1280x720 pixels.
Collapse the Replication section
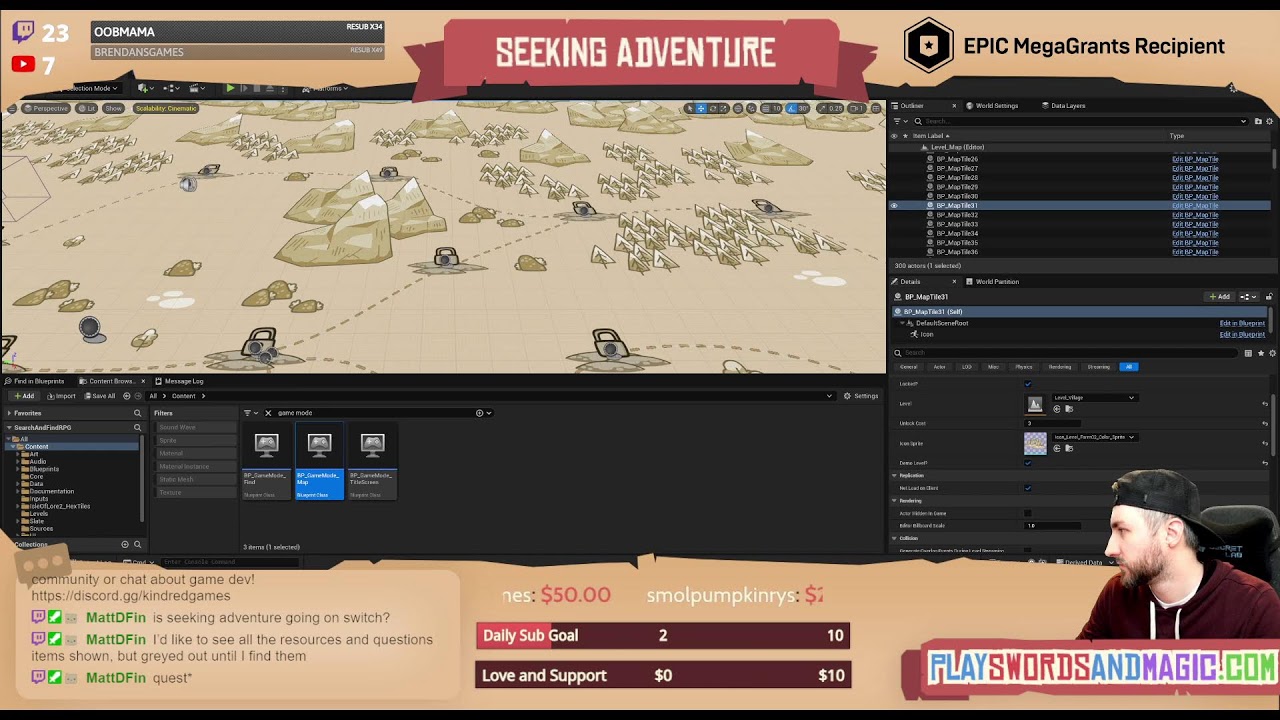[x=895, y=476]
